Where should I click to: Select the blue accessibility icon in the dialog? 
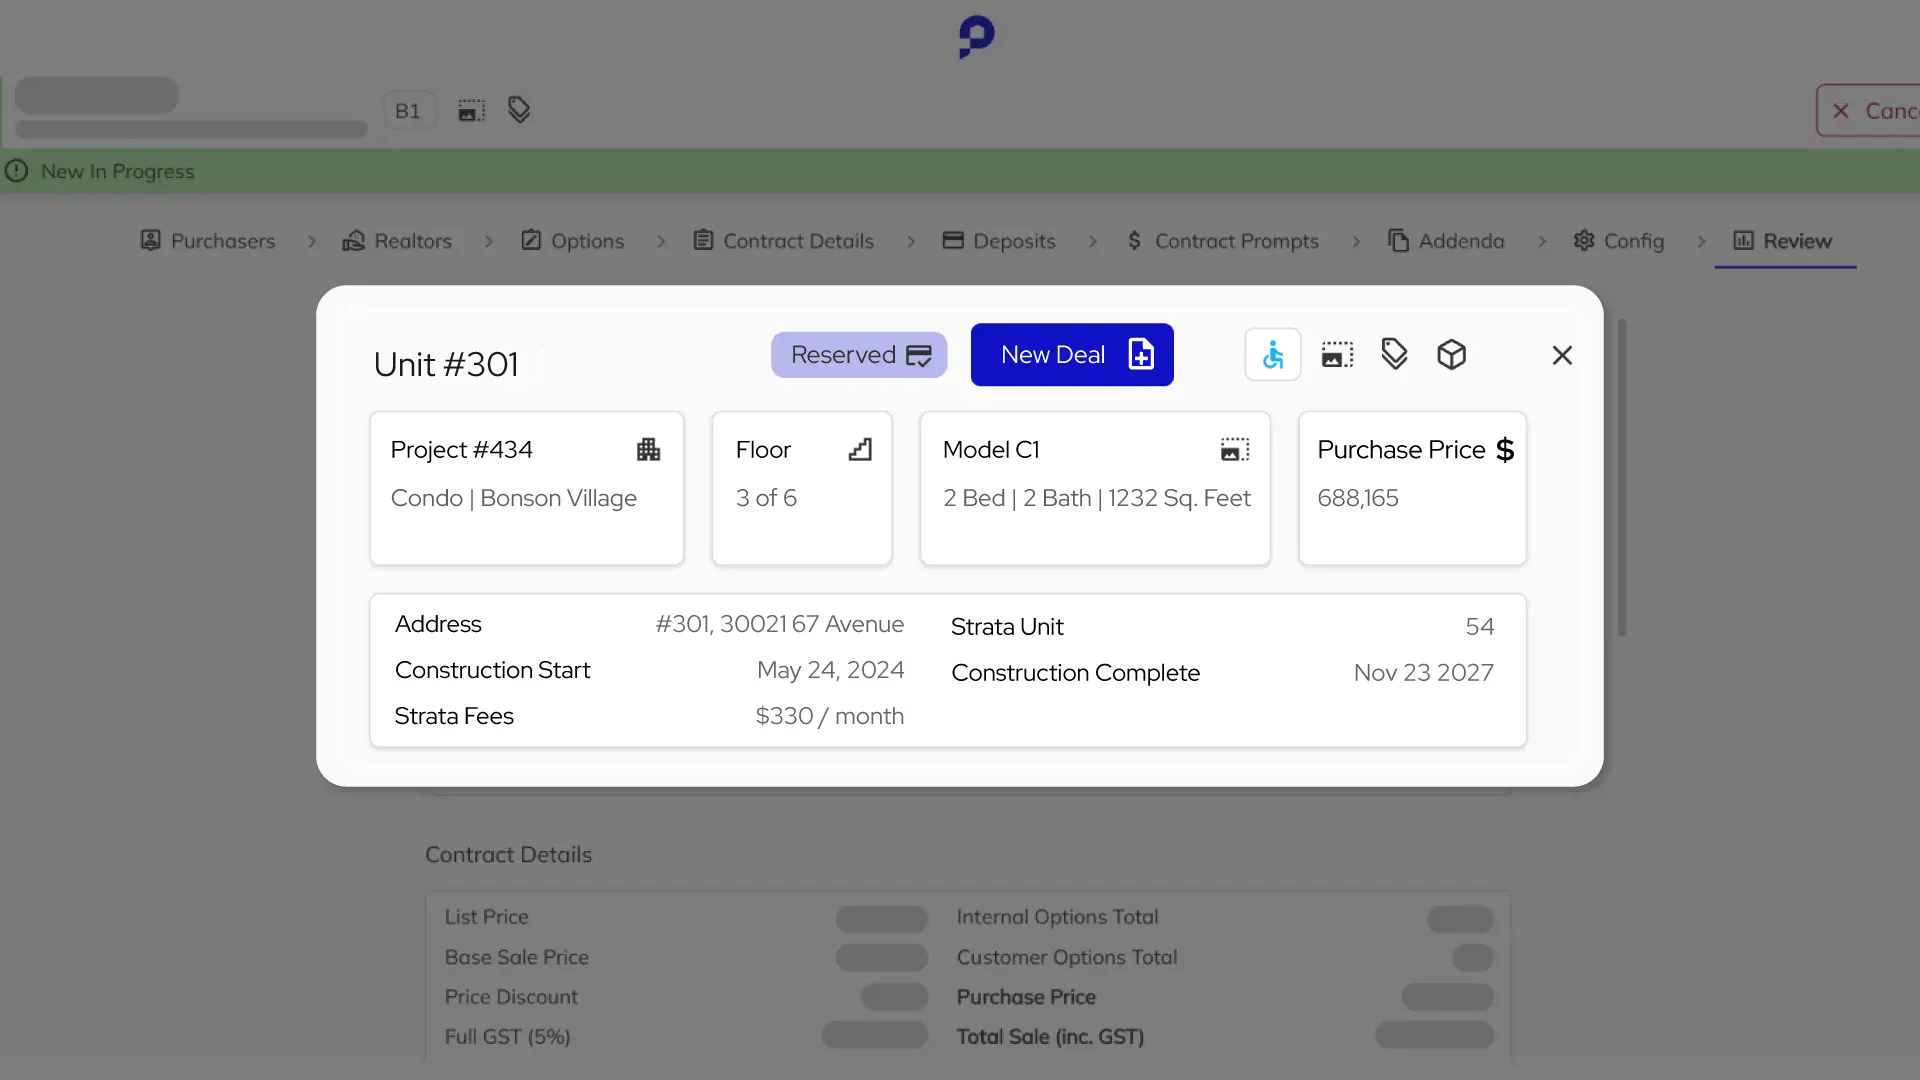1272,354
